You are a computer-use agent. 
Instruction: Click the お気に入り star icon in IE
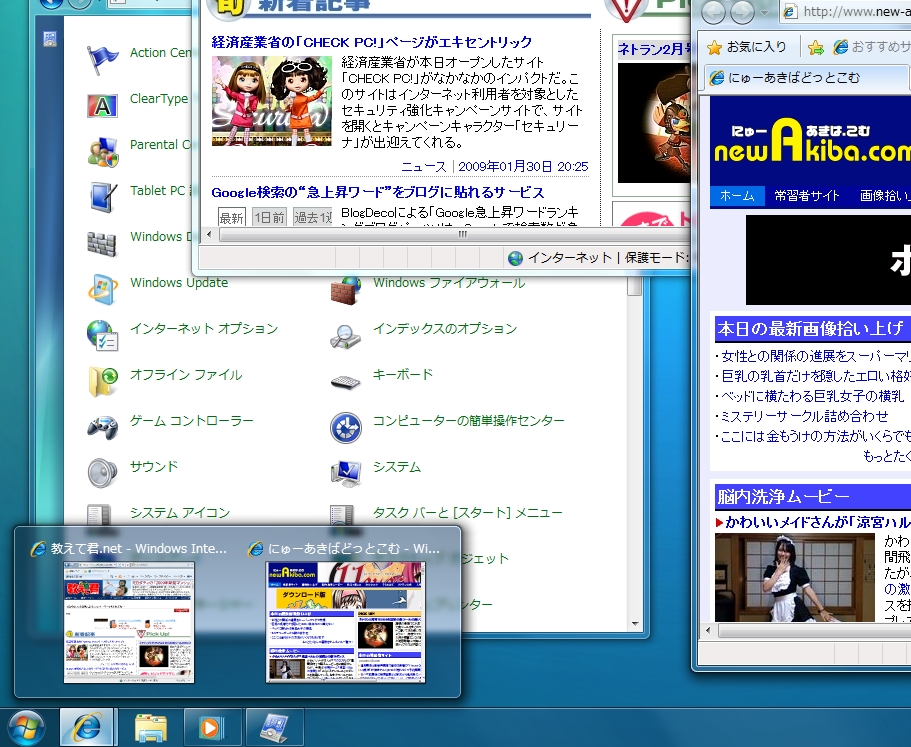click(715, 47)
